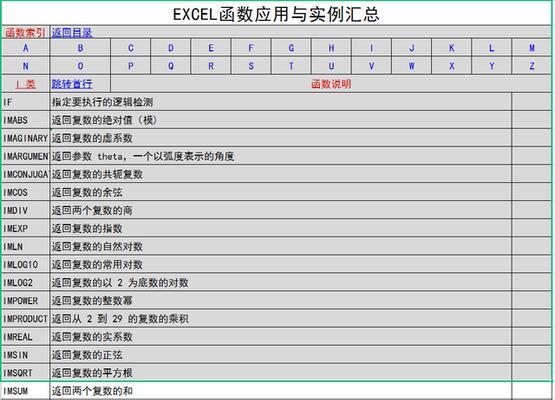
Task: Jump to letter F index
Action: (251, 48)
